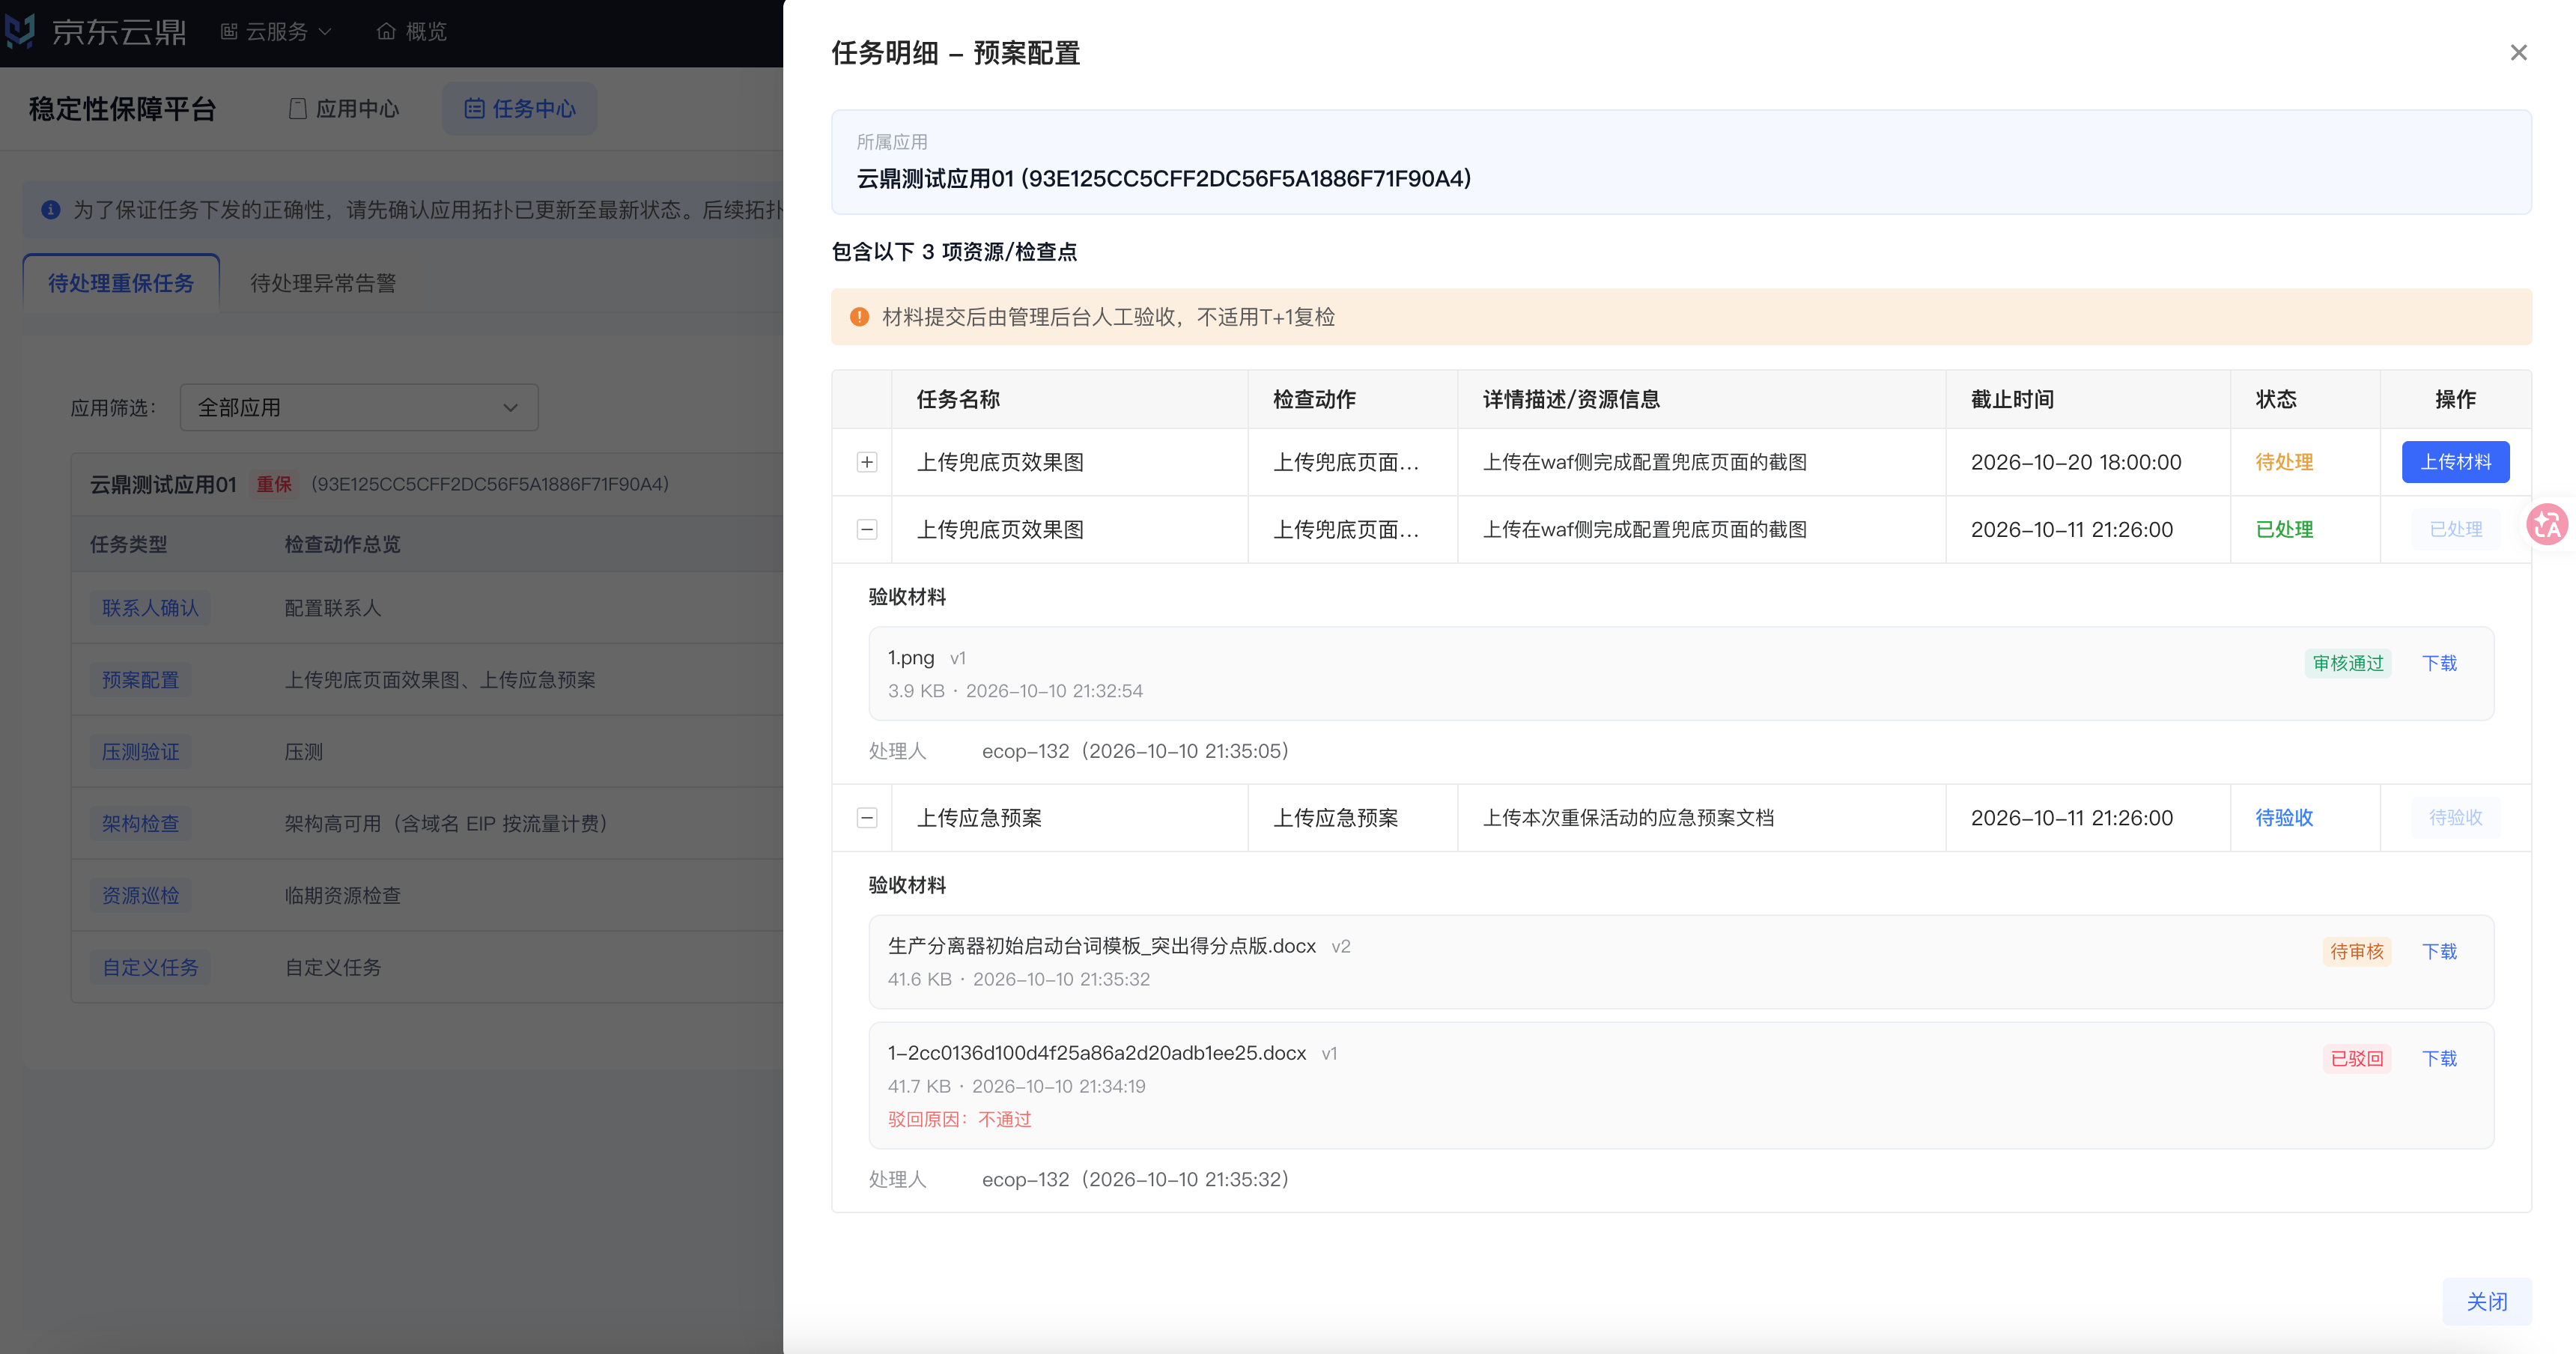This screenshot has height=1354, width=2576.
Task: Click the 资源巡检 task type tag
Action: coord(140,896)
